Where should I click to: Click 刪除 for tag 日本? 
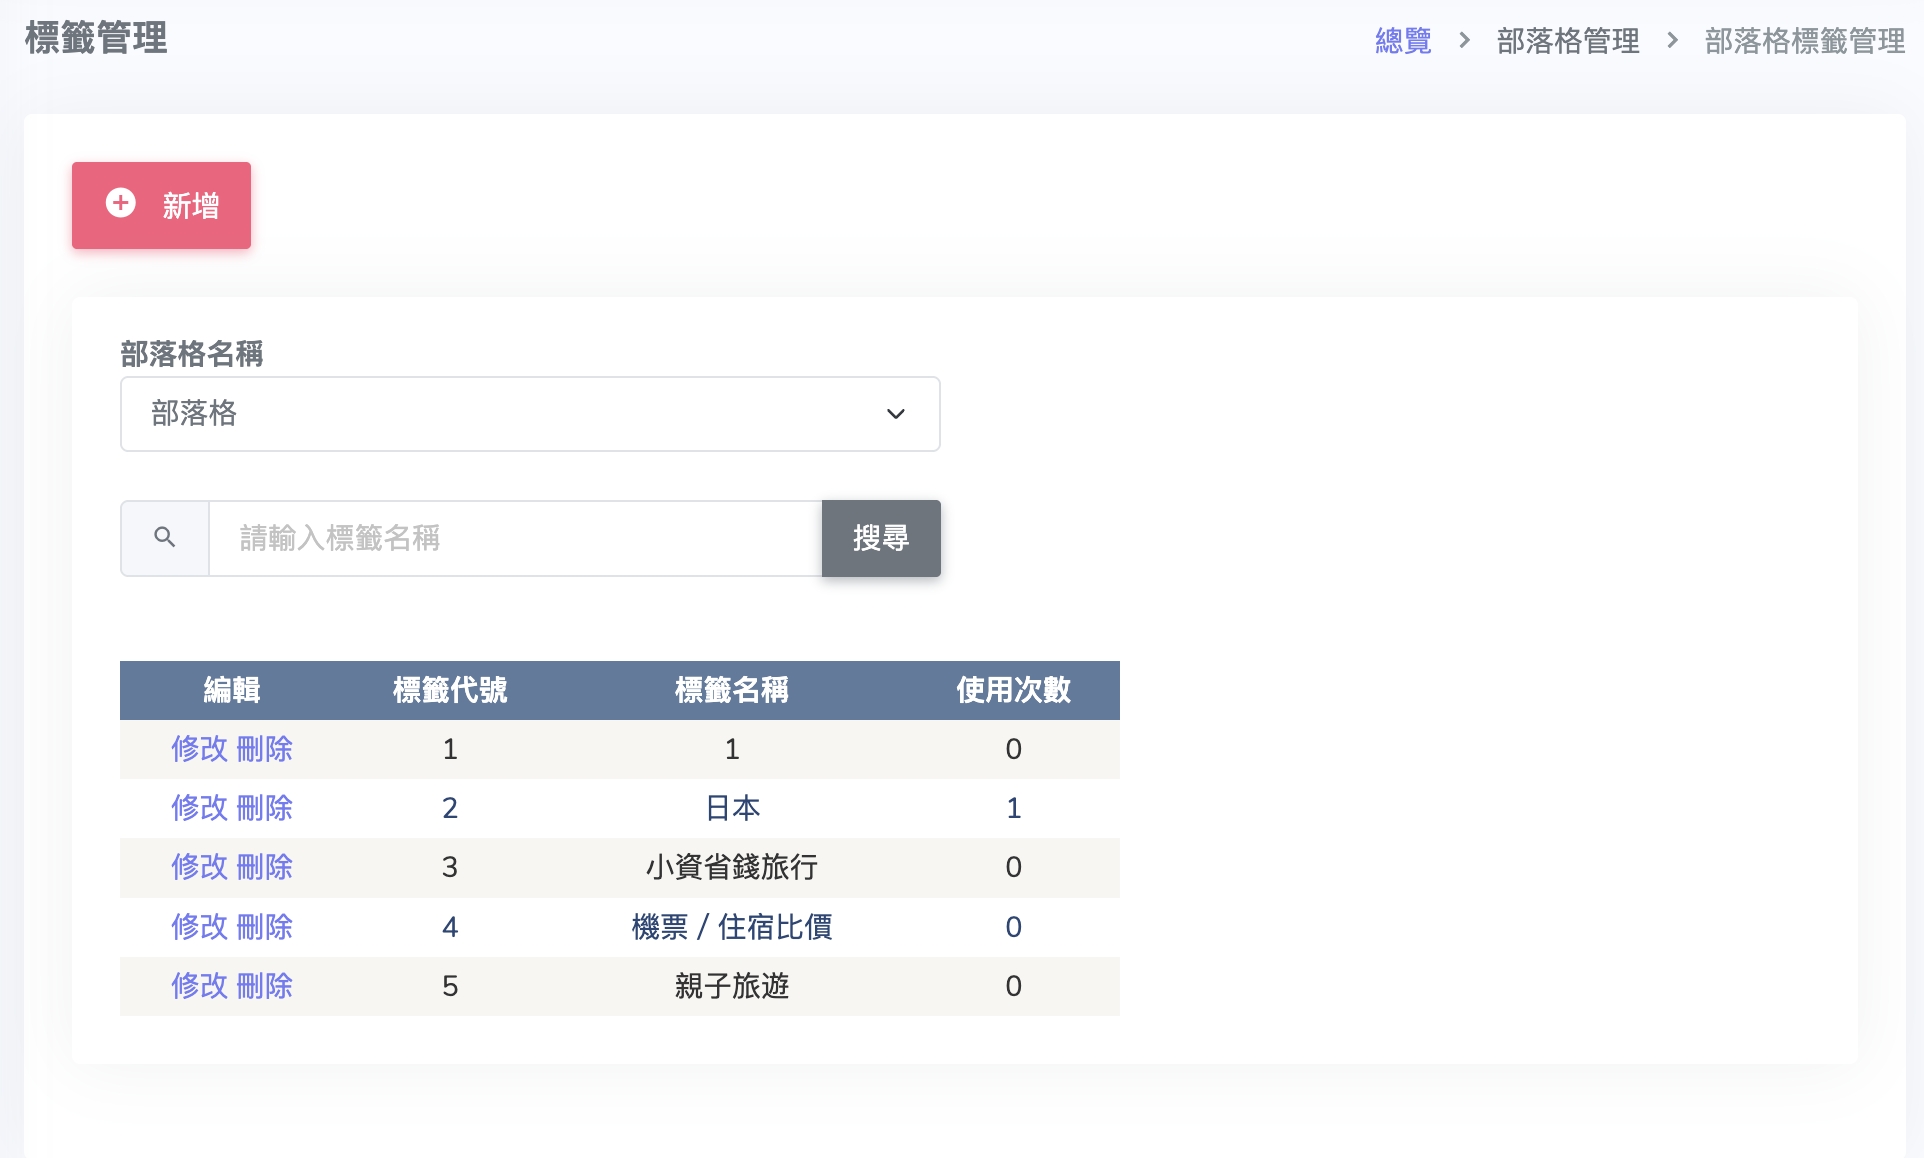(x=265, y=808)
